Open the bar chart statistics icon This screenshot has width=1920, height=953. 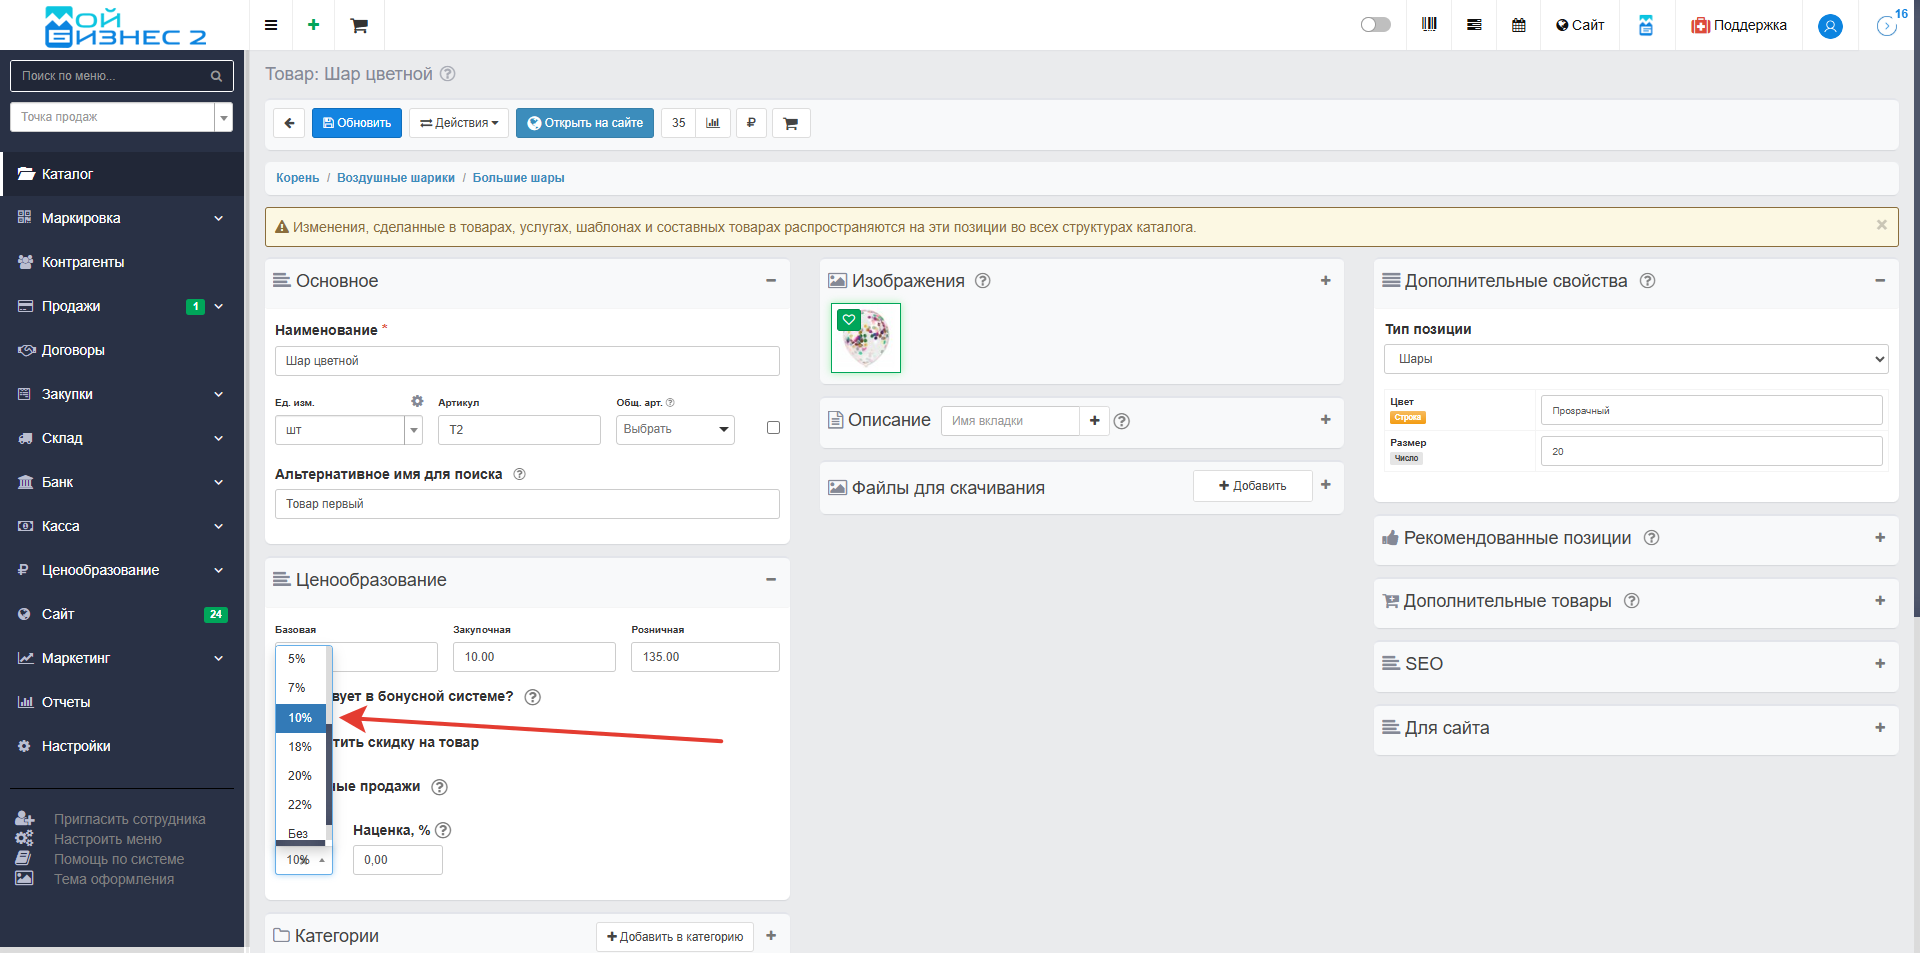(x=713, y=123)
